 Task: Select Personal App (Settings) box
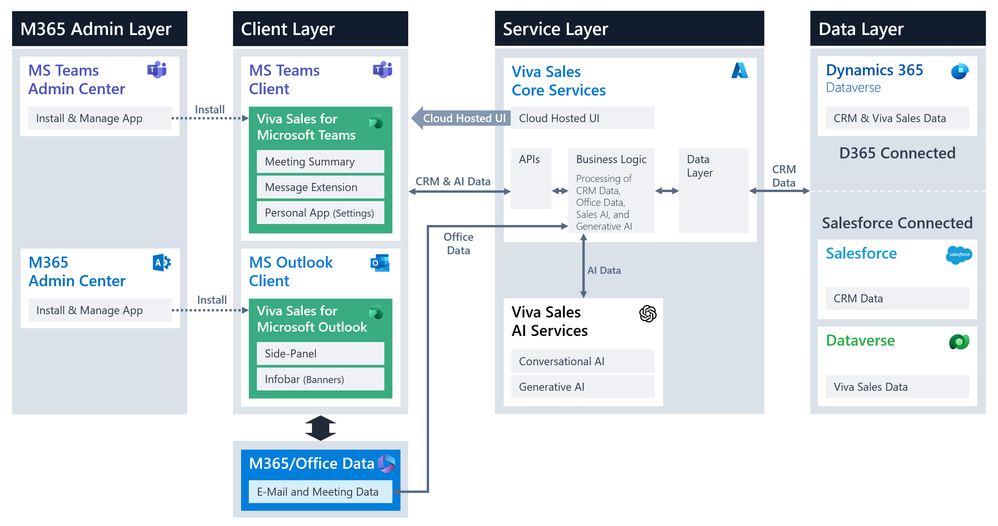click(320, 213)
